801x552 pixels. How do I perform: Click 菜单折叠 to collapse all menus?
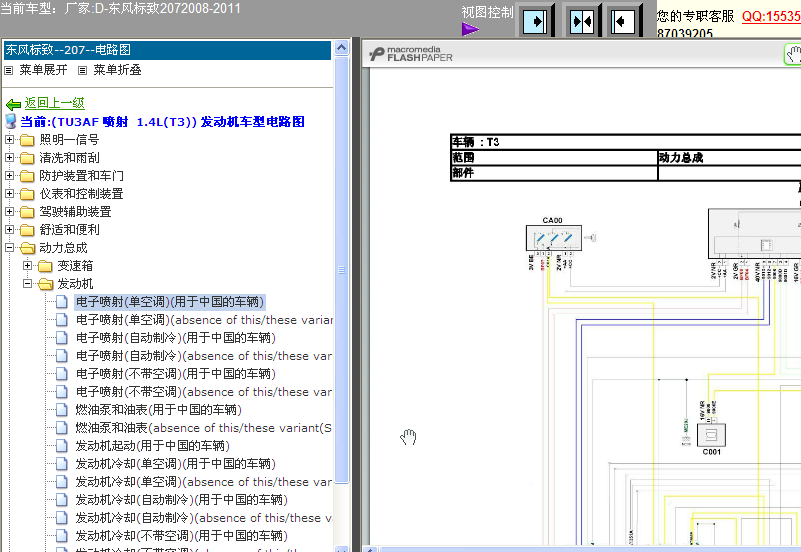[x=117, y=70]
